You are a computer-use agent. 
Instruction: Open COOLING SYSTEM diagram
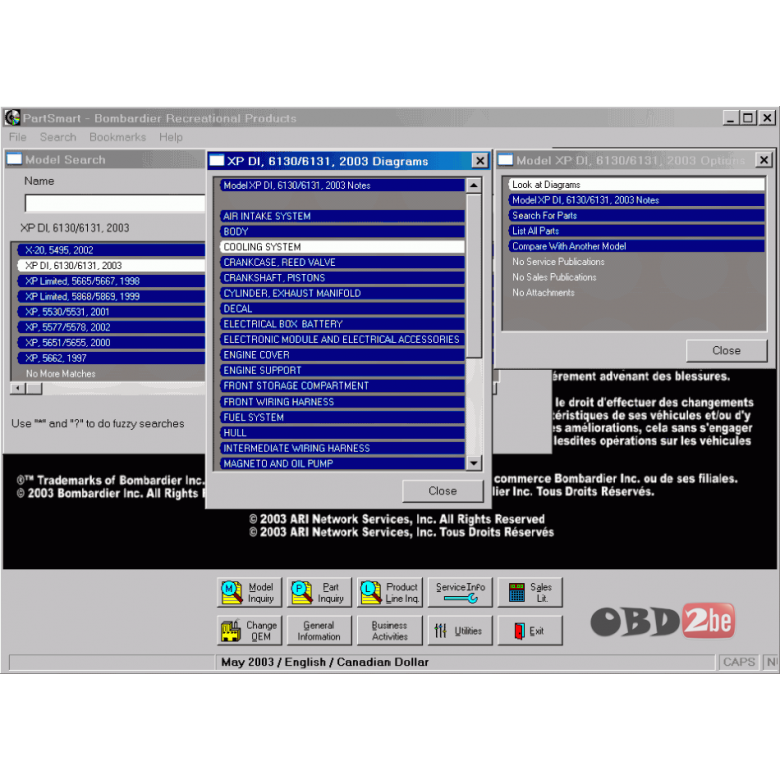coord(342,247)
